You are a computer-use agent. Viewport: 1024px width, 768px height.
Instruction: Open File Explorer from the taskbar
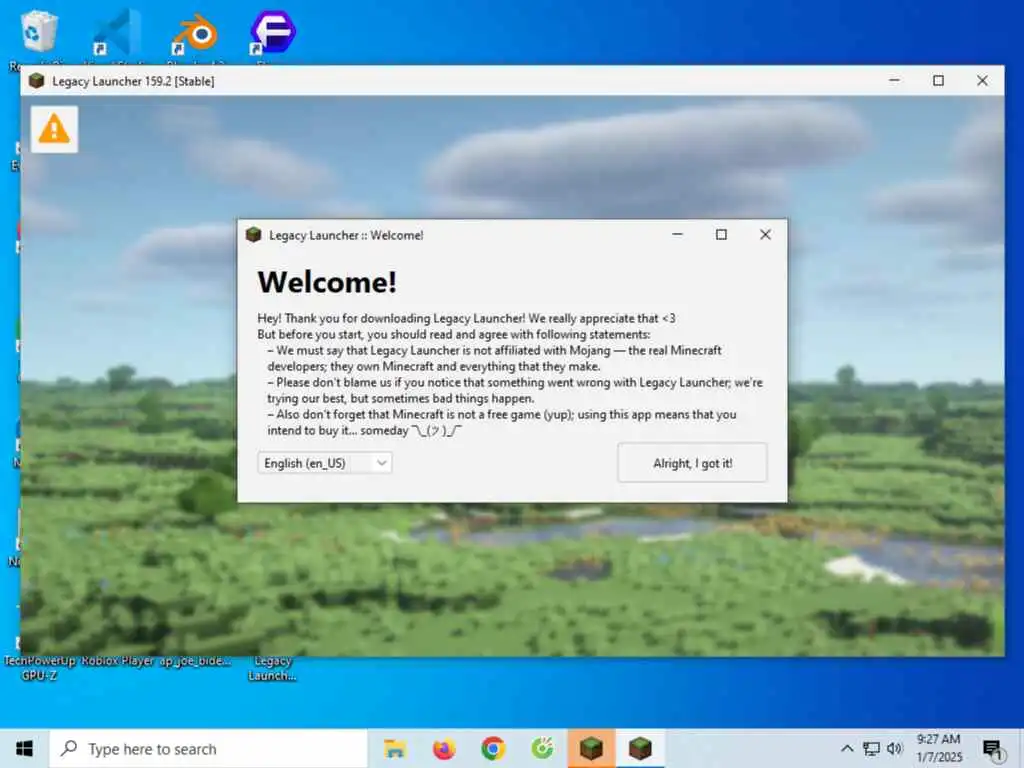click(394, 748)
